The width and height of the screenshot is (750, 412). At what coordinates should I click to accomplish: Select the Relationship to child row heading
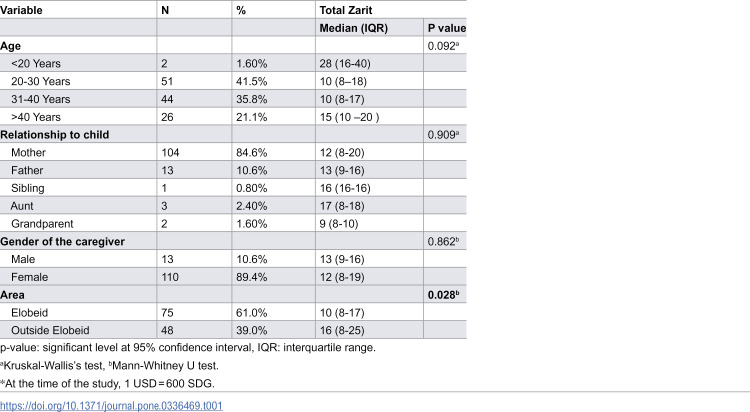click(x=55, y=135)
